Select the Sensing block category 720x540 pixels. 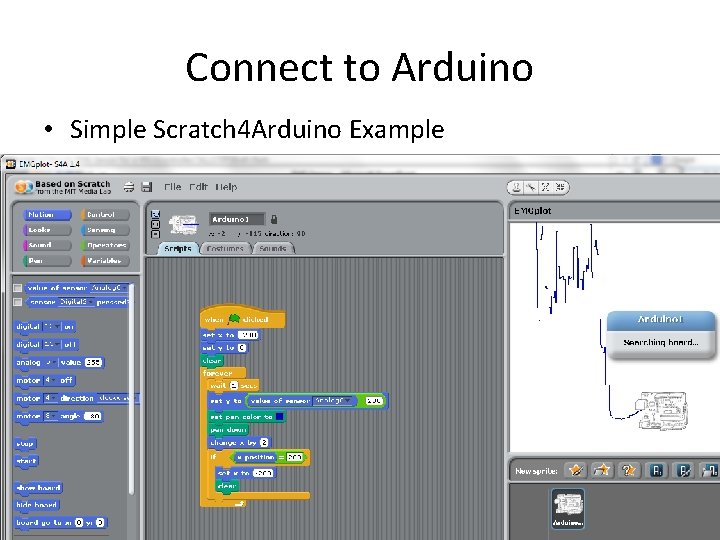tap(105, 230)
